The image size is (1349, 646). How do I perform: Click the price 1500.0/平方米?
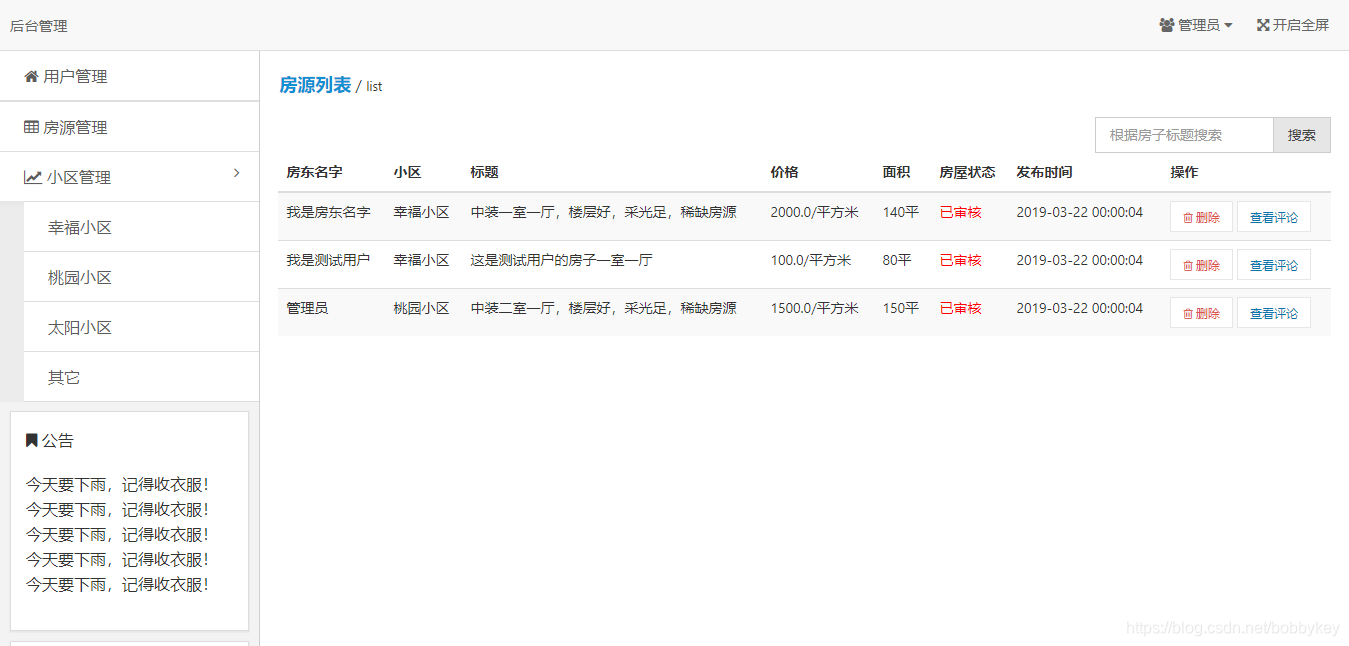coord(815,308)
